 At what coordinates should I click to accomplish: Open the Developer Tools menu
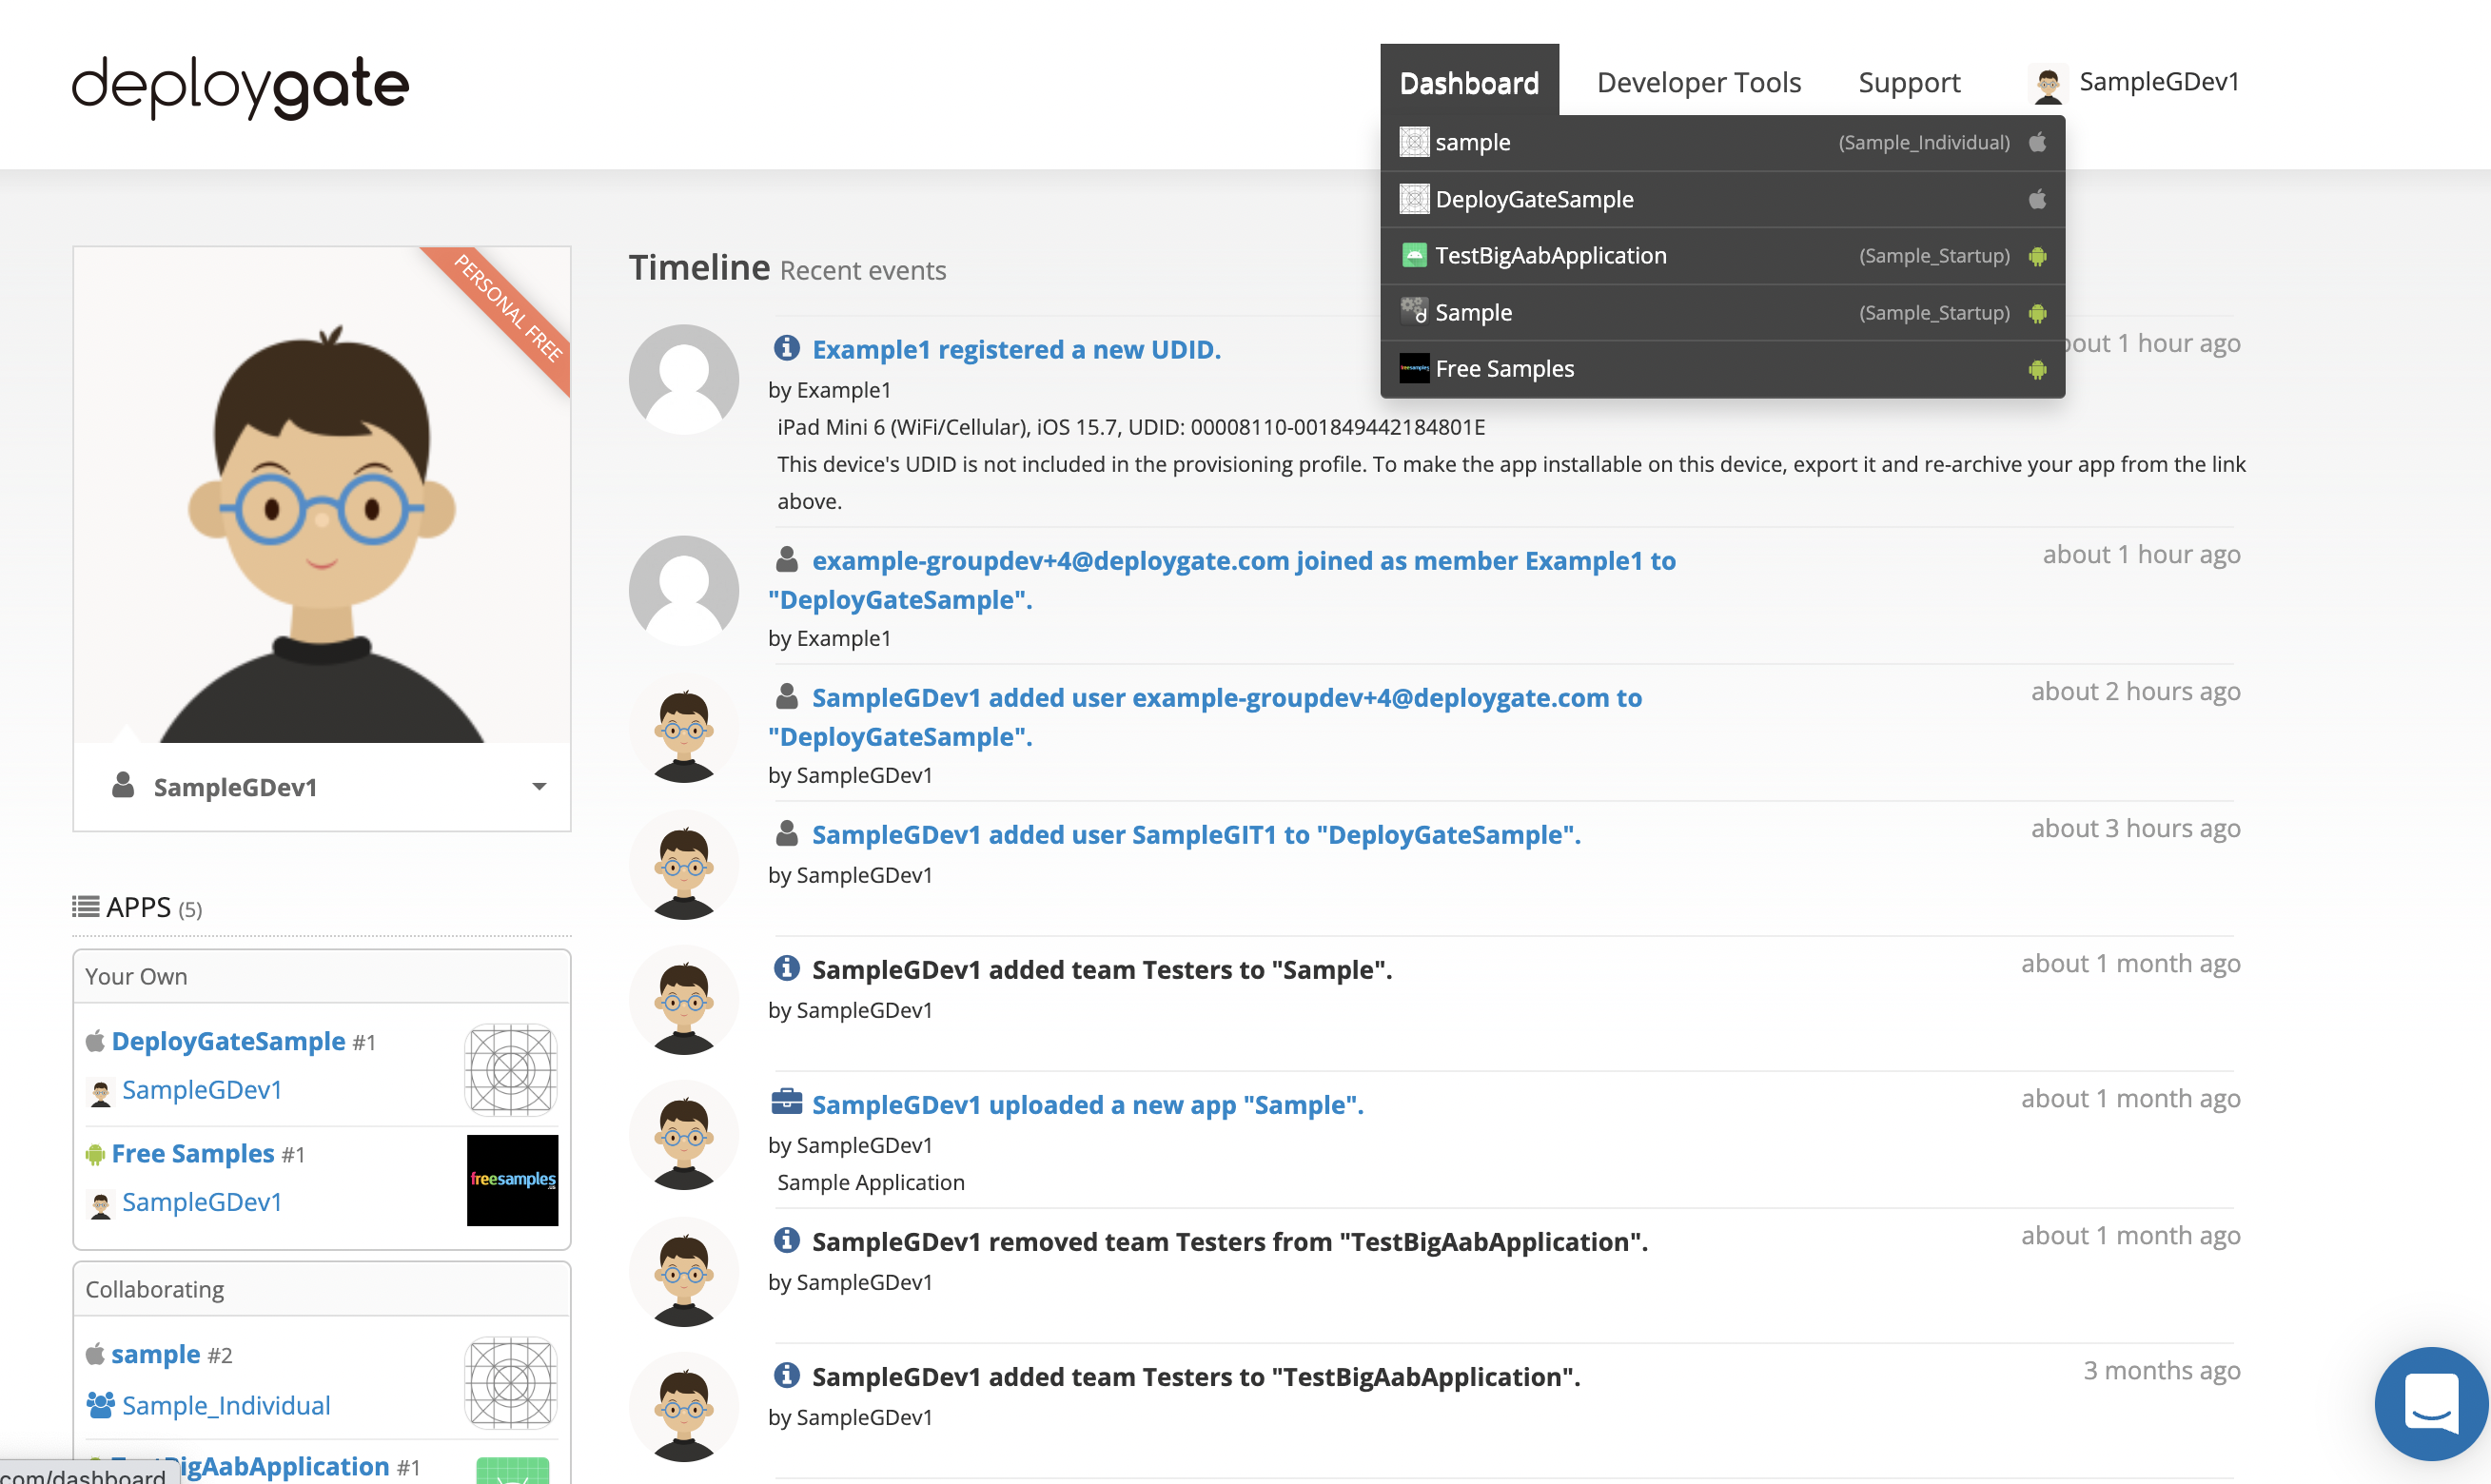click(1698, 82)
